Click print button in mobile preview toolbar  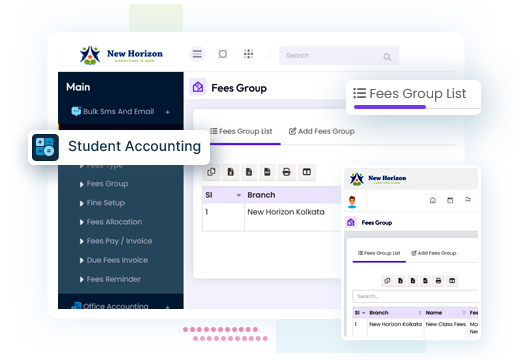coord(438,281)
